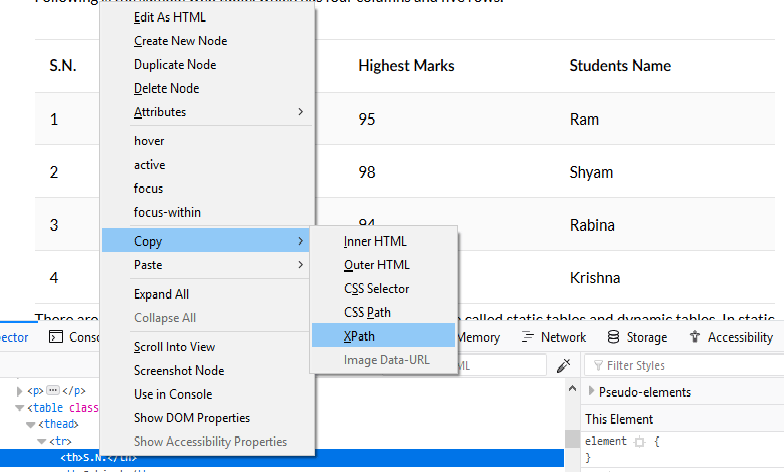Click the marks value 98
Viewport: 784px width, 472px height.
(x=366, y=172)
